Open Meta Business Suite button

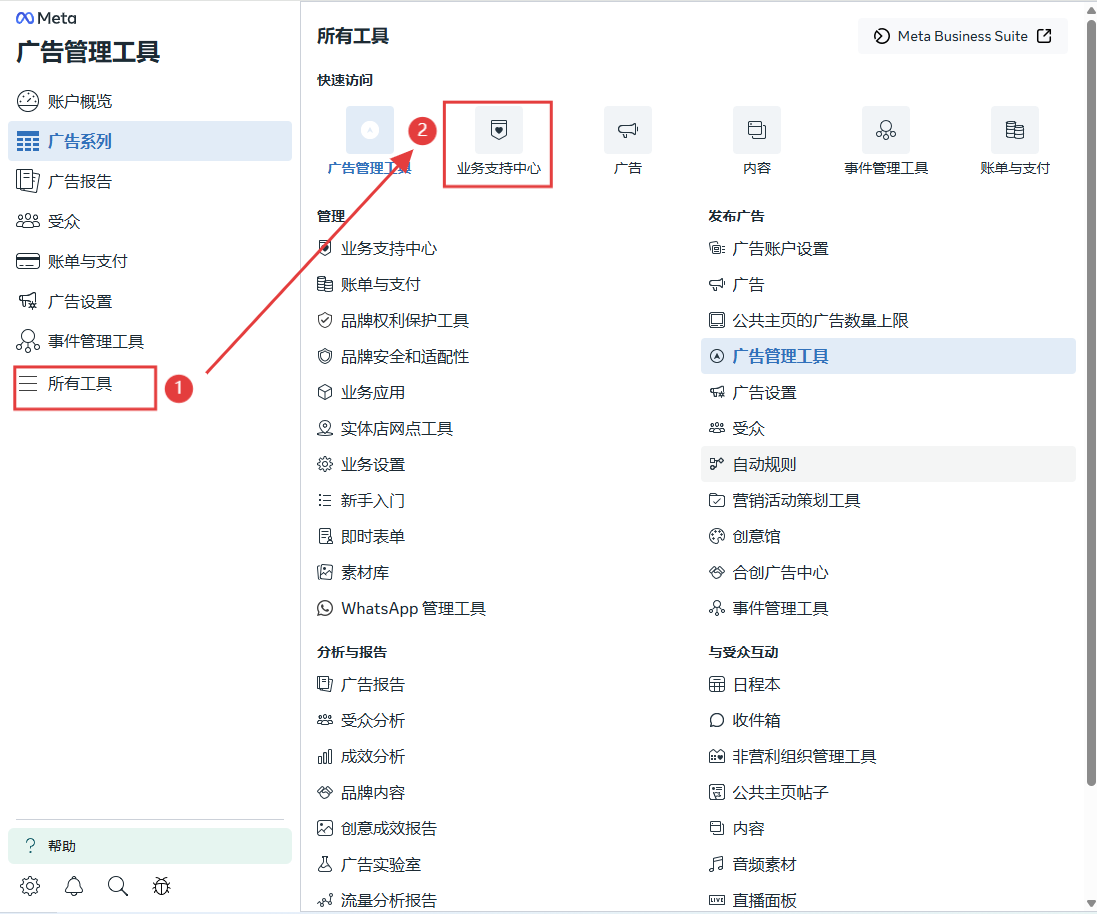click(962, 36)
